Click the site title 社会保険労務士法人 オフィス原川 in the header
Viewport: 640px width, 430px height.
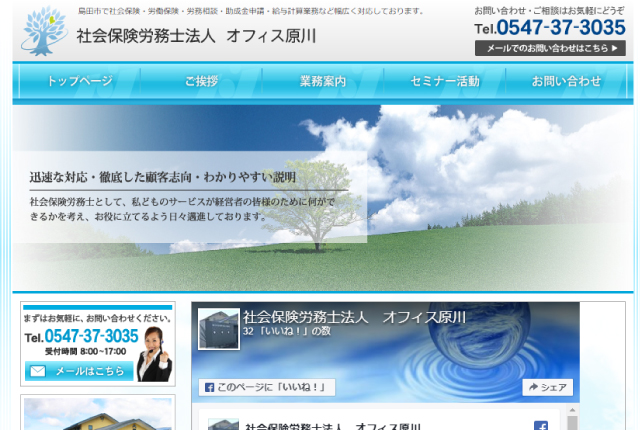click(196, 36)
